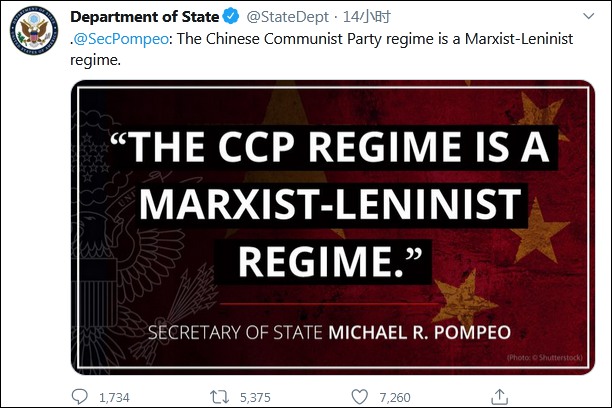Click the "MARXIST-LENINIST" headline in the image
612x408 pixels.
click(x=330, y=205)
